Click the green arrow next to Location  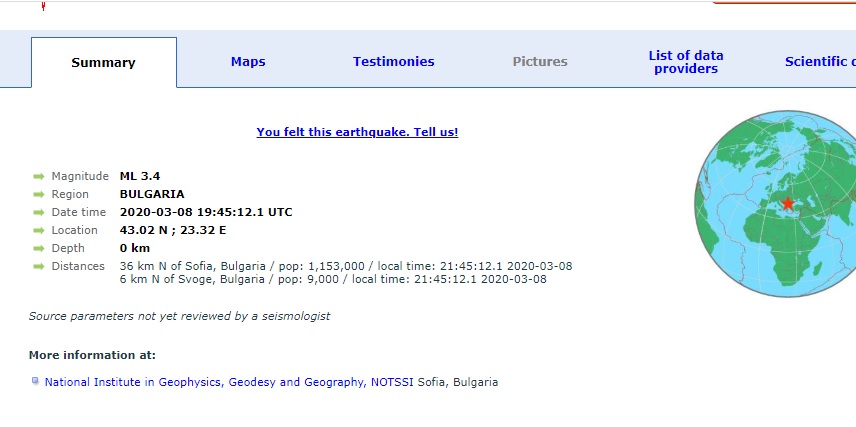click(x=39, y=231)
